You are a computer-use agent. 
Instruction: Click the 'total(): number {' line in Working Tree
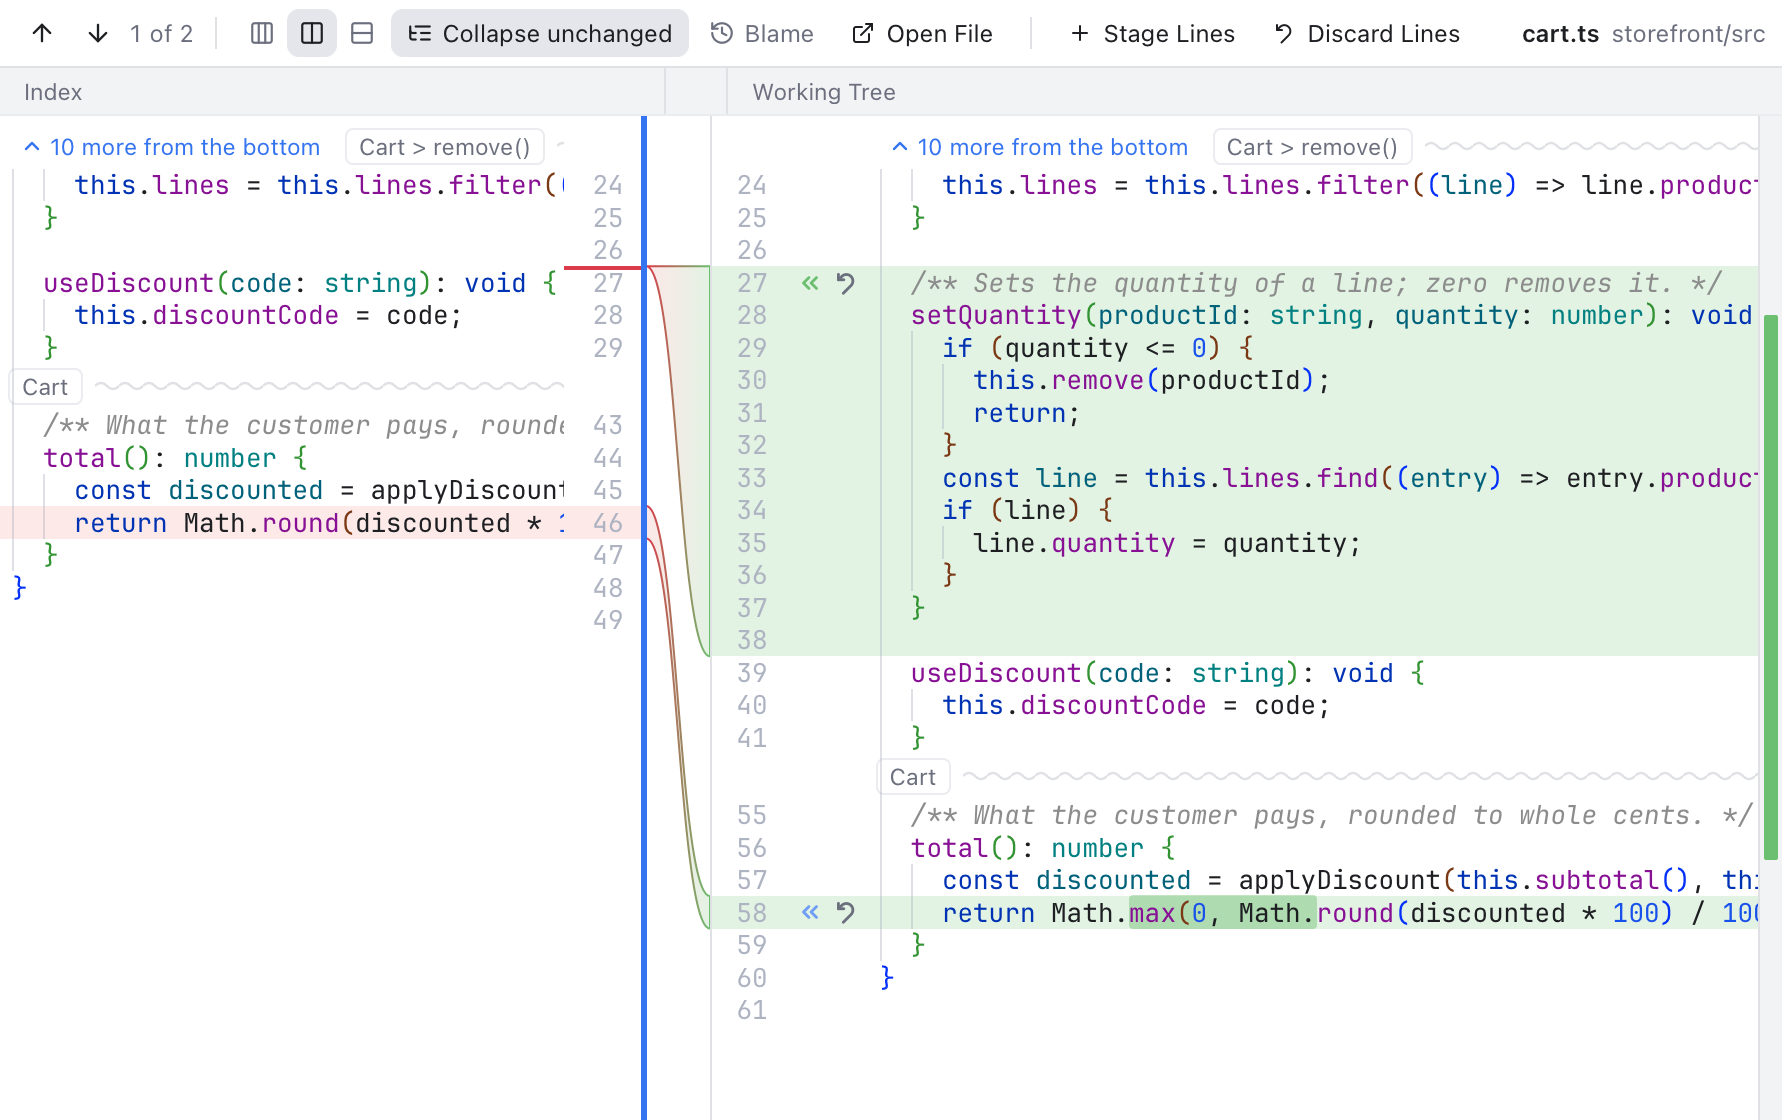(x=1043, y=848)
